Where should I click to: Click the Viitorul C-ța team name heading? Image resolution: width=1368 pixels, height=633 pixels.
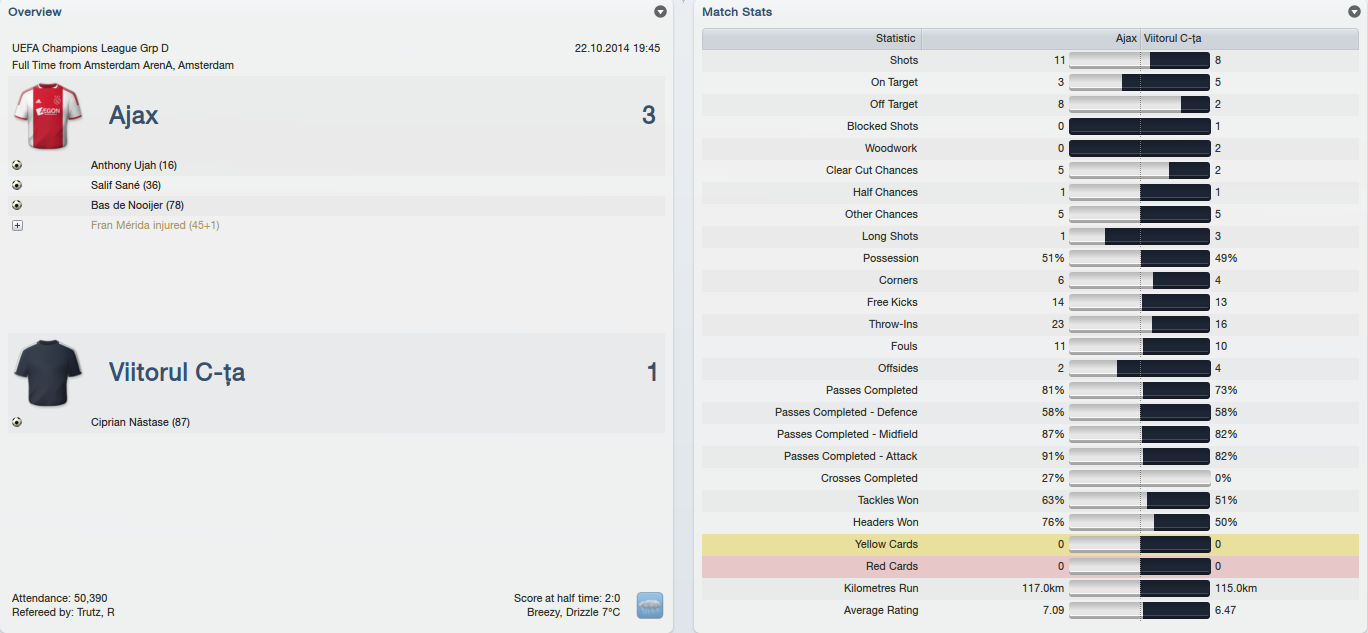(177, 373)
